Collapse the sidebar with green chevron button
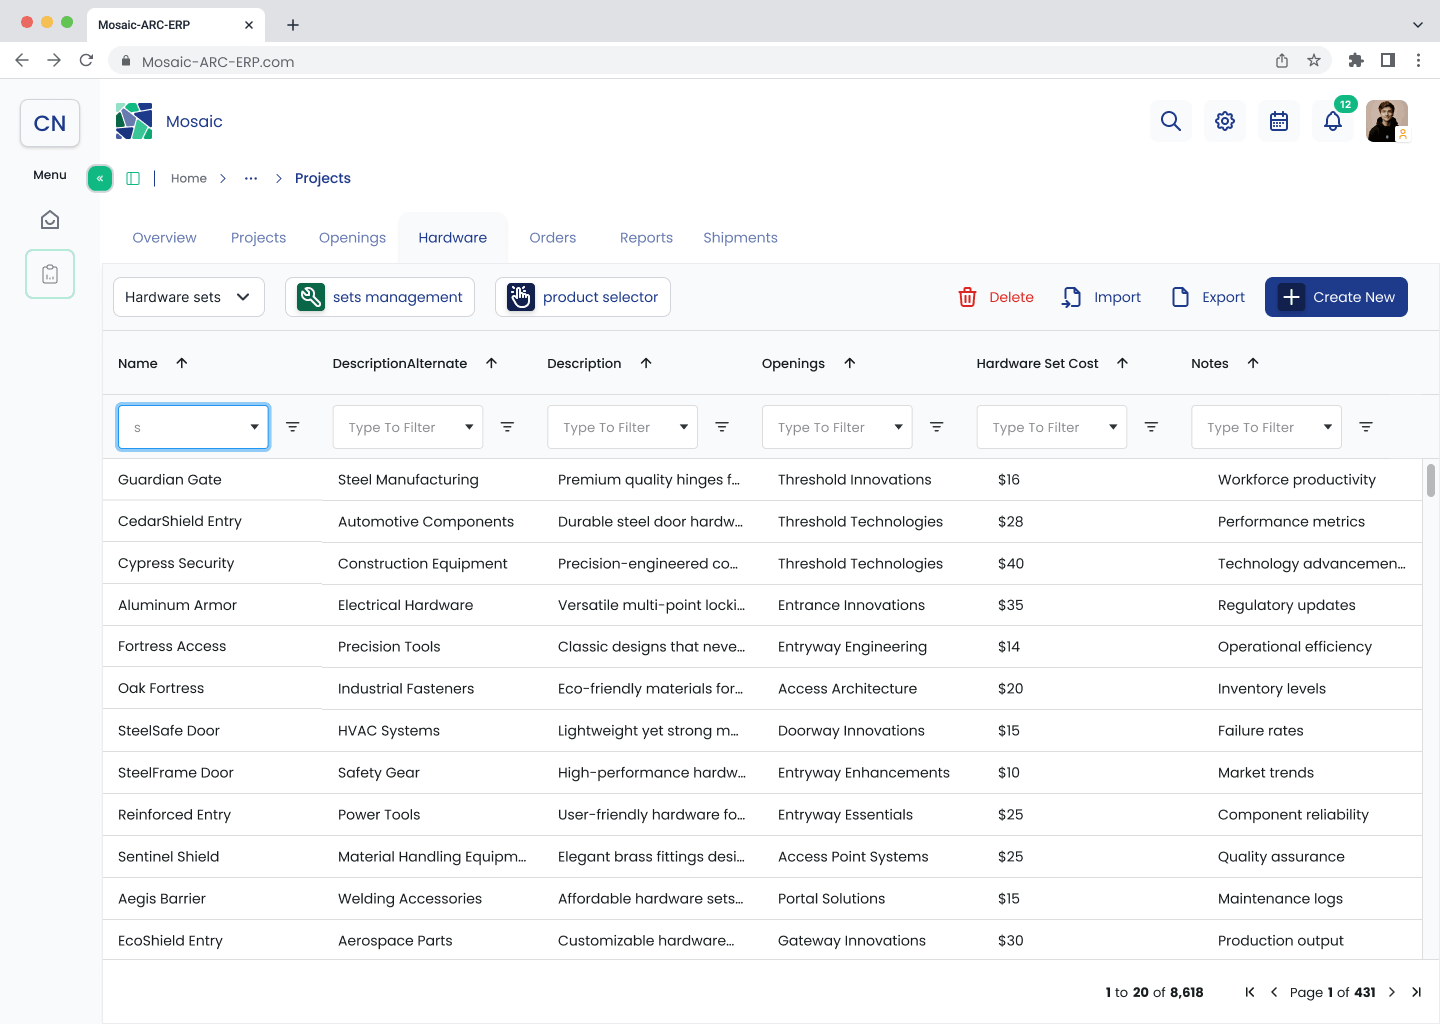The width and height of the screenshot is (1440, 1024). coord(100,178)
